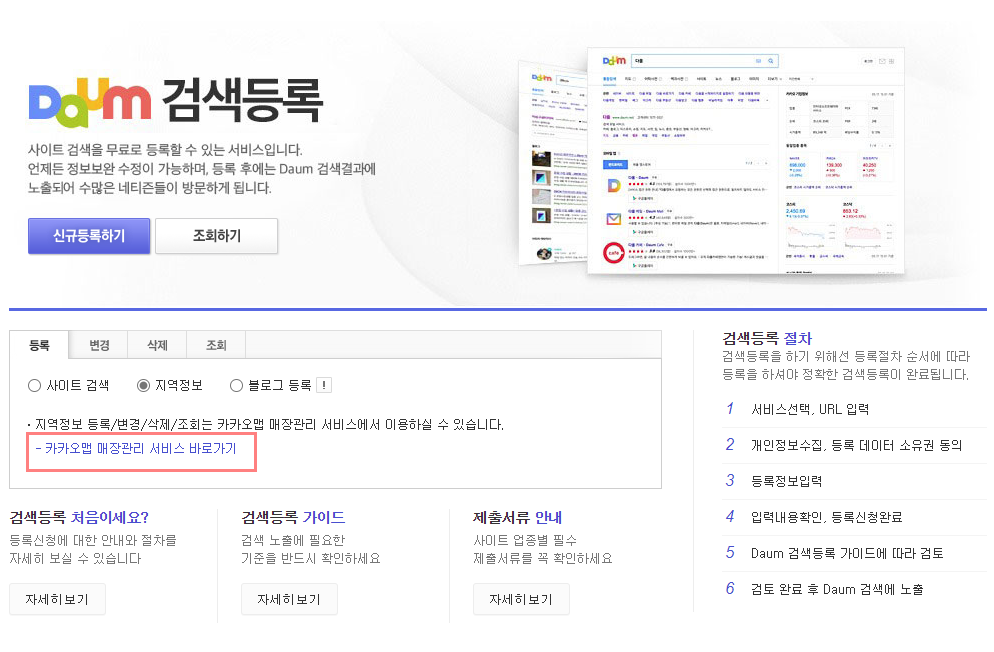Click 자세히보기 under 검색등록 가이드
Screen dimensions: 994x652
point(289,599)
